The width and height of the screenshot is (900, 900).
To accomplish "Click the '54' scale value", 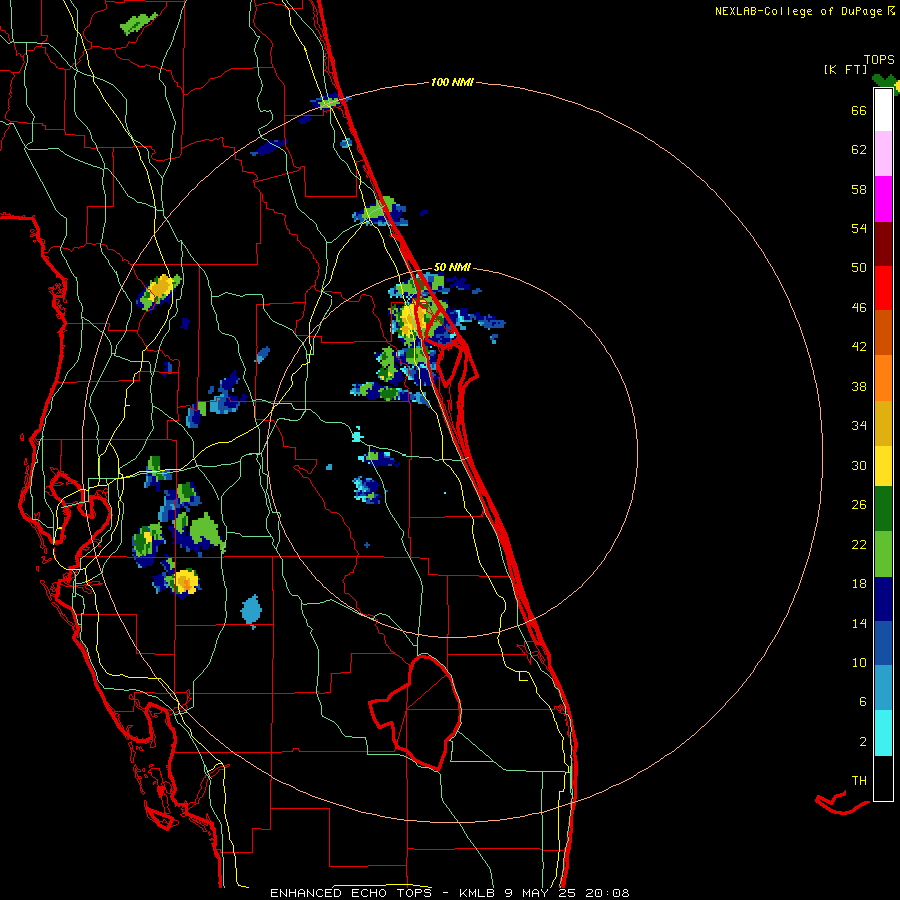I will [x=859, y=228].
